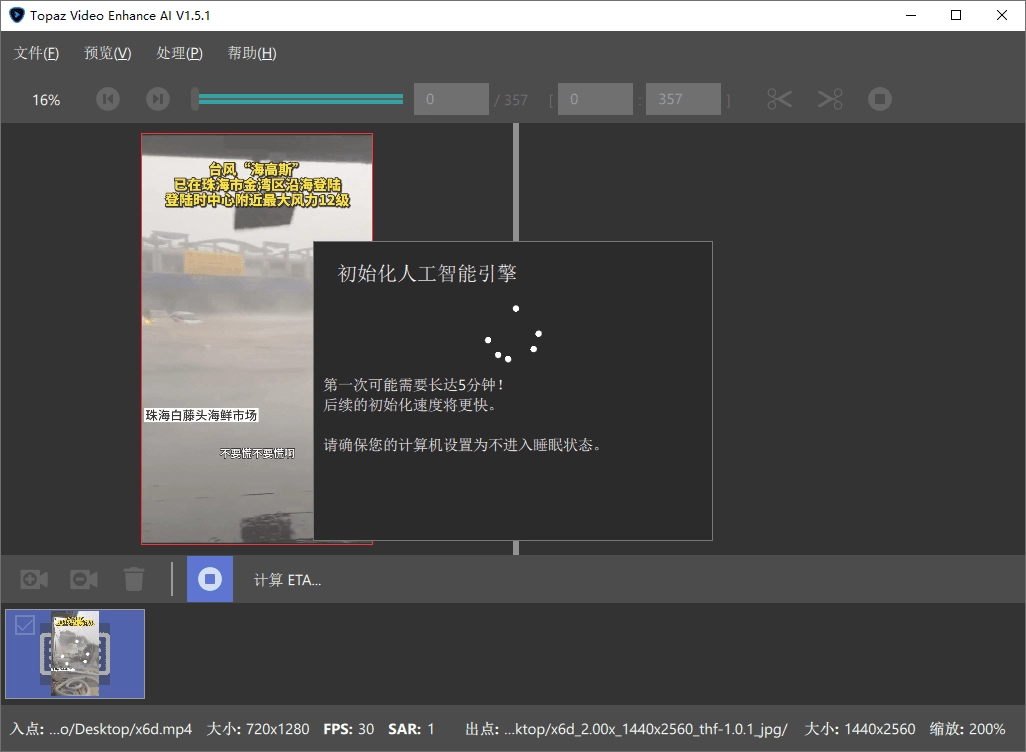Click the current frame input field

point(450,99)
